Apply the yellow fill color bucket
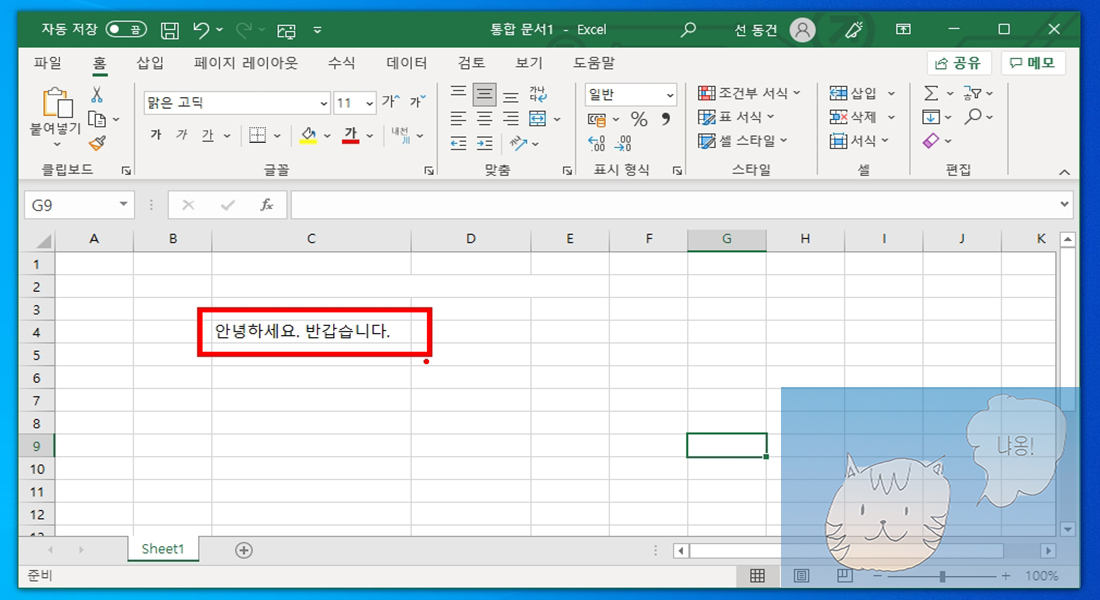The image size is (1100, 600). pyautogui.click(x=308, y=135)
